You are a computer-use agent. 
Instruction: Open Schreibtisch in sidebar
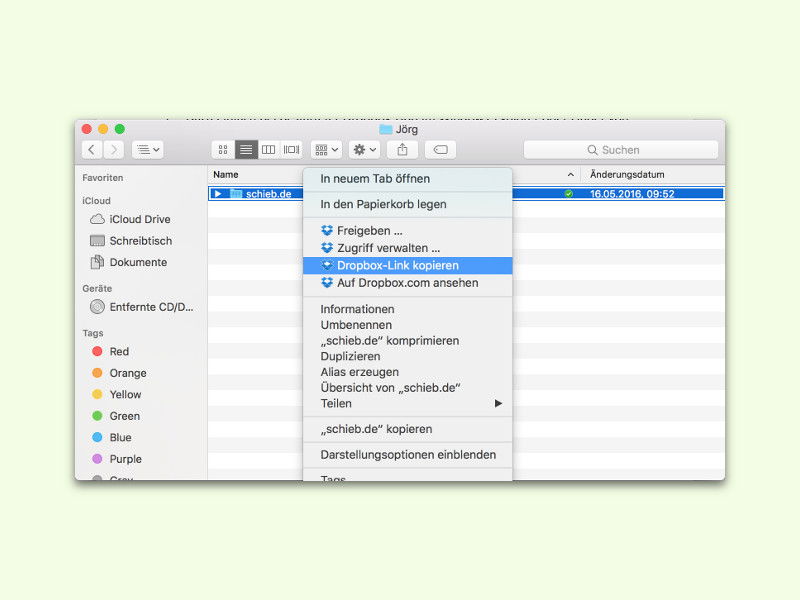tap(131, 240)
